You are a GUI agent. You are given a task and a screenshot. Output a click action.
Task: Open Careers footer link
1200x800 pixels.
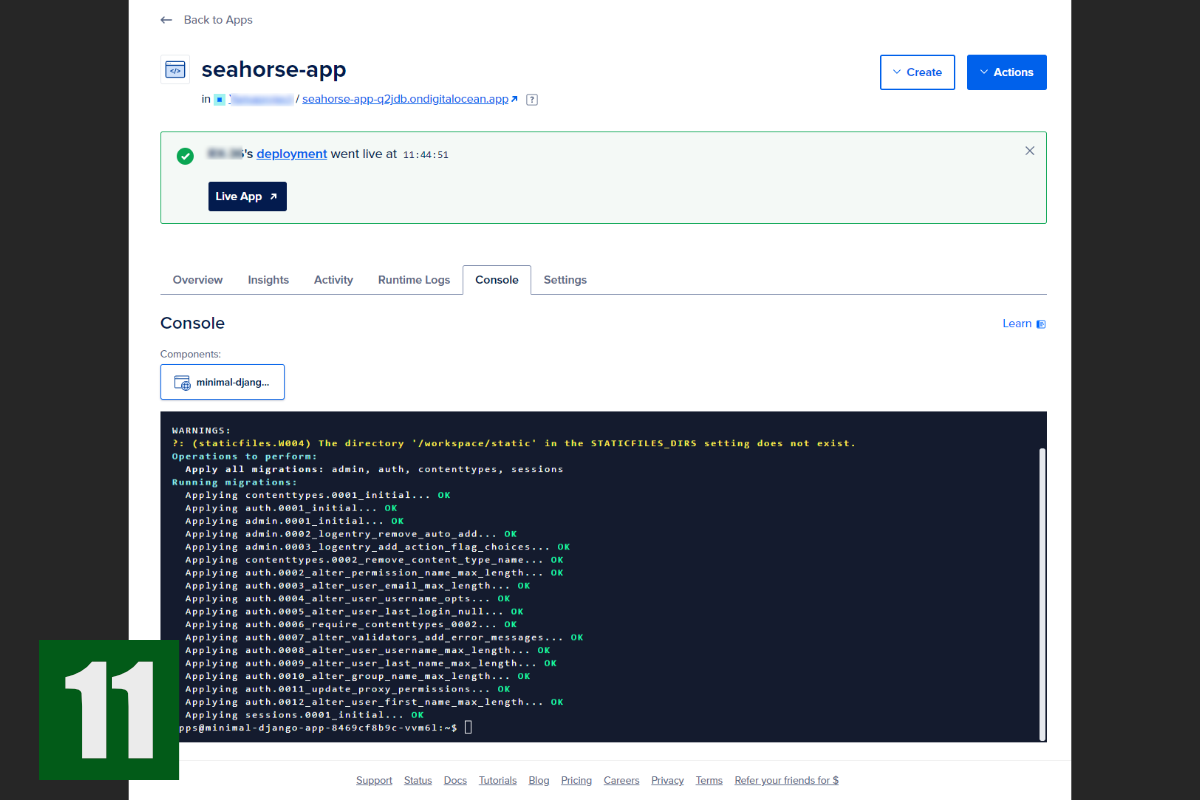pyautogui.click(x=621, y=780)
